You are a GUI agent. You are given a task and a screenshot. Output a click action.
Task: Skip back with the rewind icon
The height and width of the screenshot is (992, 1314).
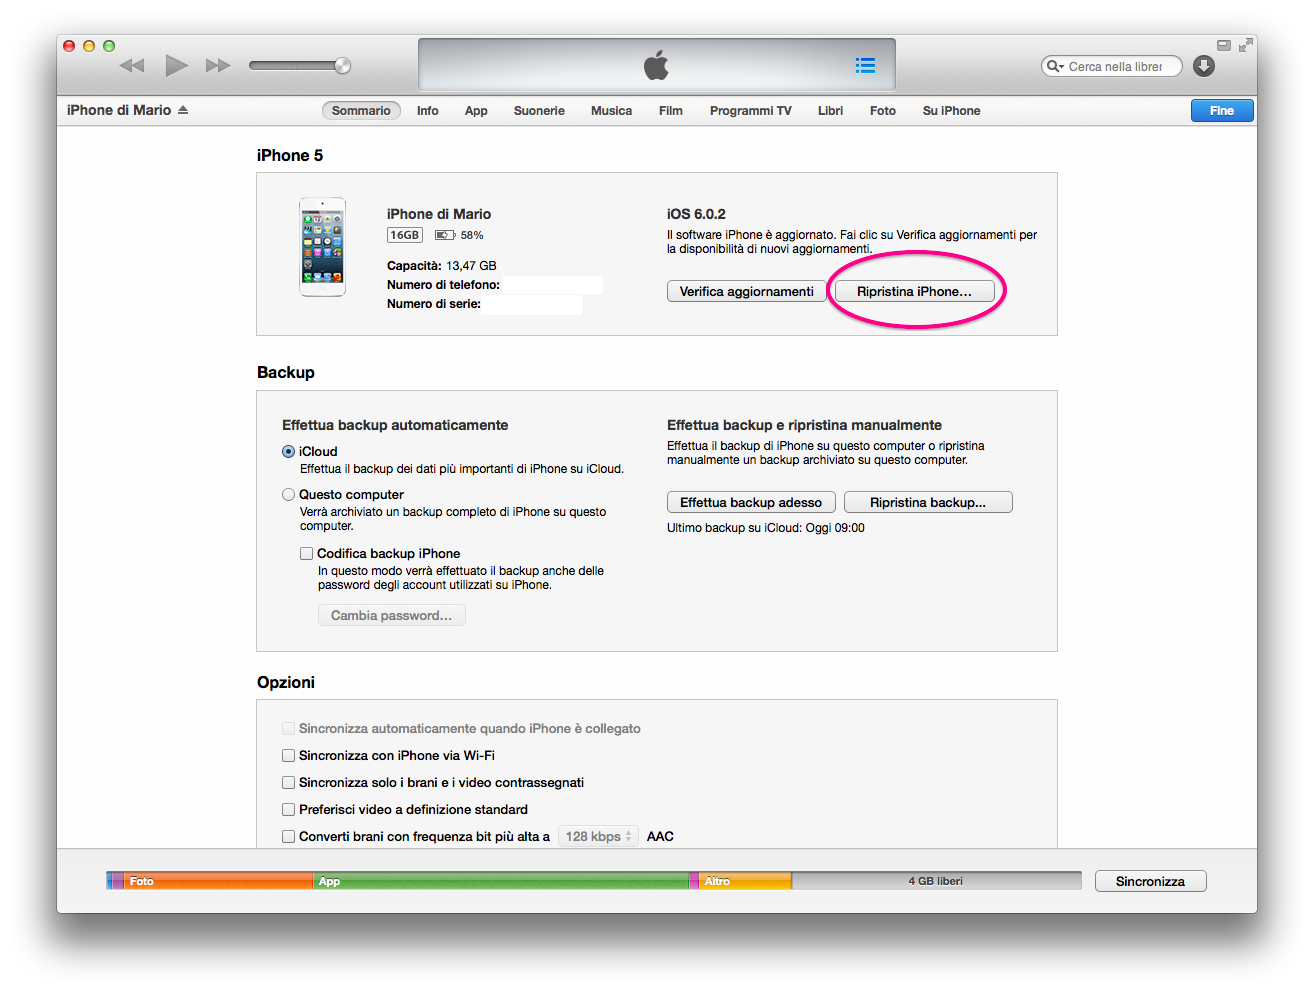pos(132,66)
